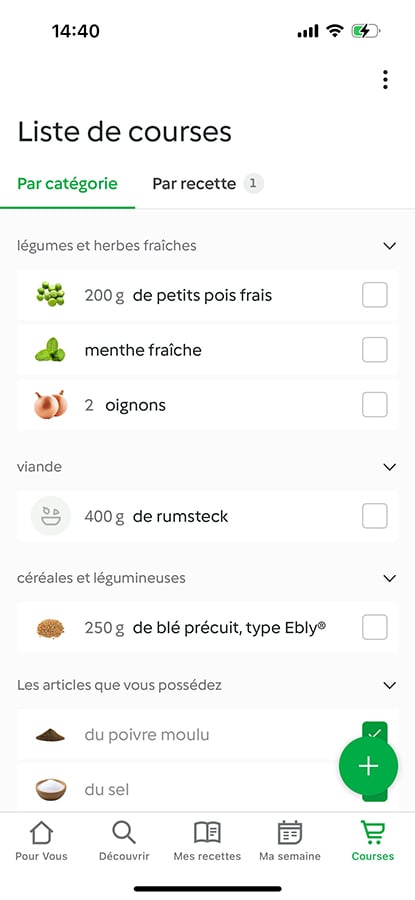
Task: Collapse légumes et herbes fraîches section
Action: 390,246
